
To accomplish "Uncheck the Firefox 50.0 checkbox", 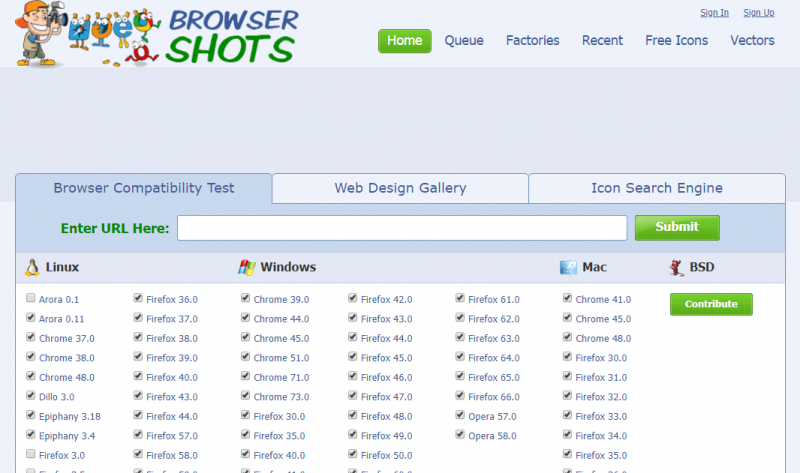I will [x=353, y=454].
